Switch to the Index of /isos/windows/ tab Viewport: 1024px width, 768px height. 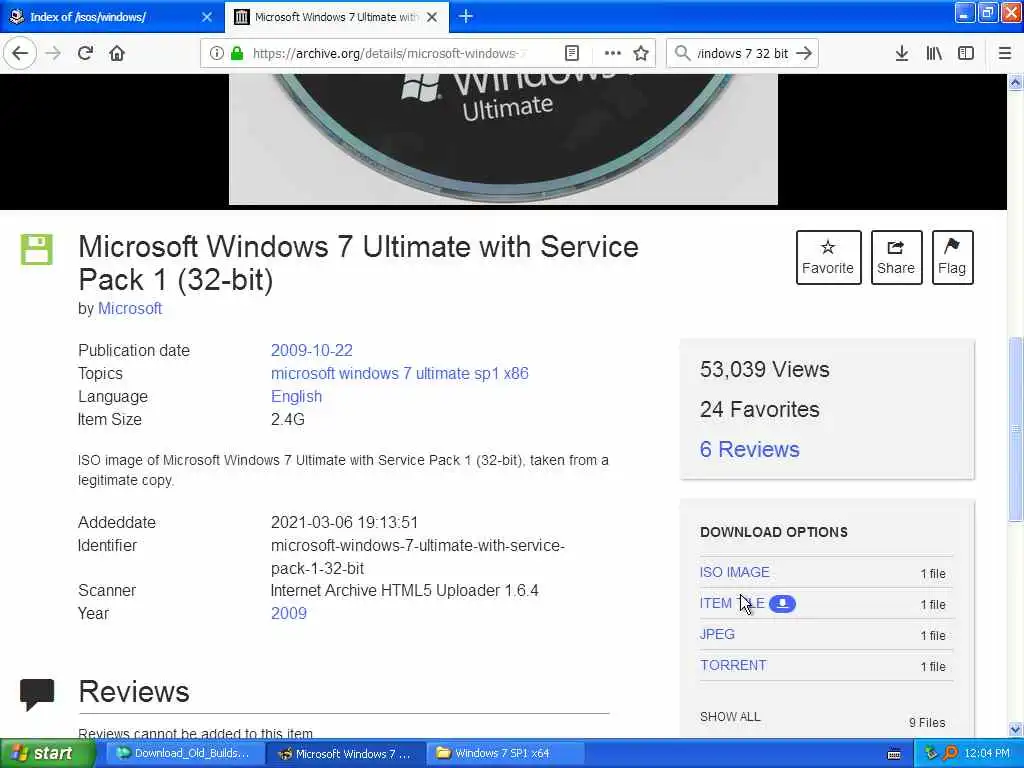(x=112, y=17)
